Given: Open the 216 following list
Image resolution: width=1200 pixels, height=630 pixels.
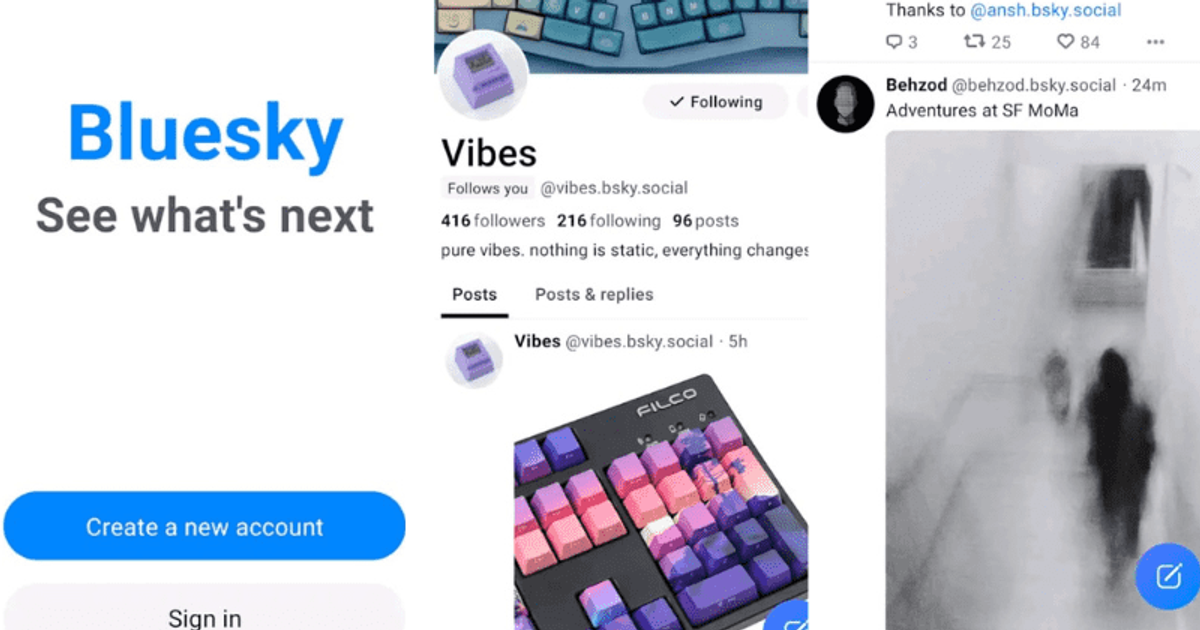Looking at the screenshot, I should 609,221.
